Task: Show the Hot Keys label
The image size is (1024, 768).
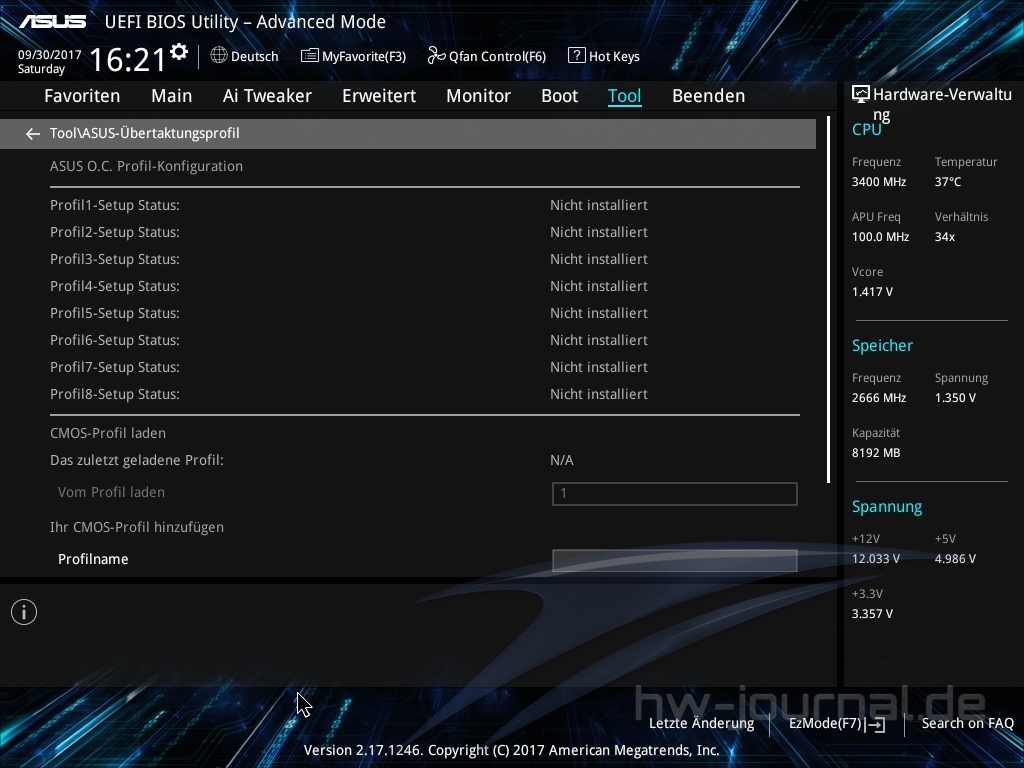Action: click(614, 56)
